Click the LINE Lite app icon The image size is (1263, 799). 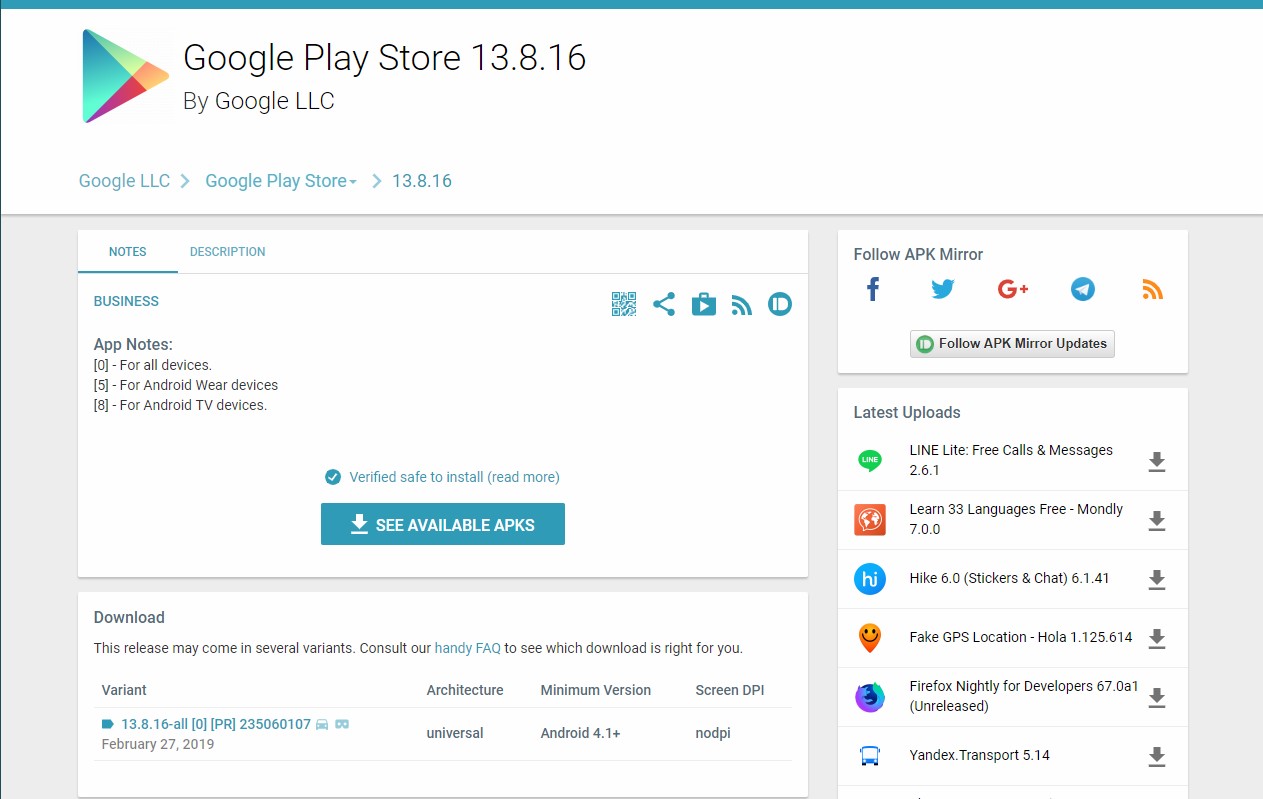870,461
